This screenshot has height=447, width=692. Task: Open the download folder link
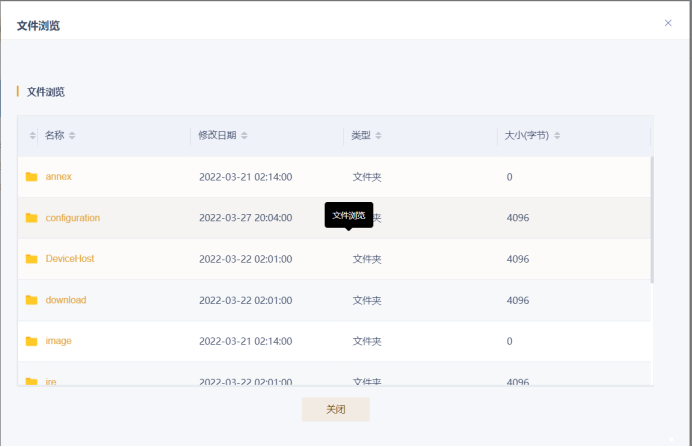(x=66, y=300)
